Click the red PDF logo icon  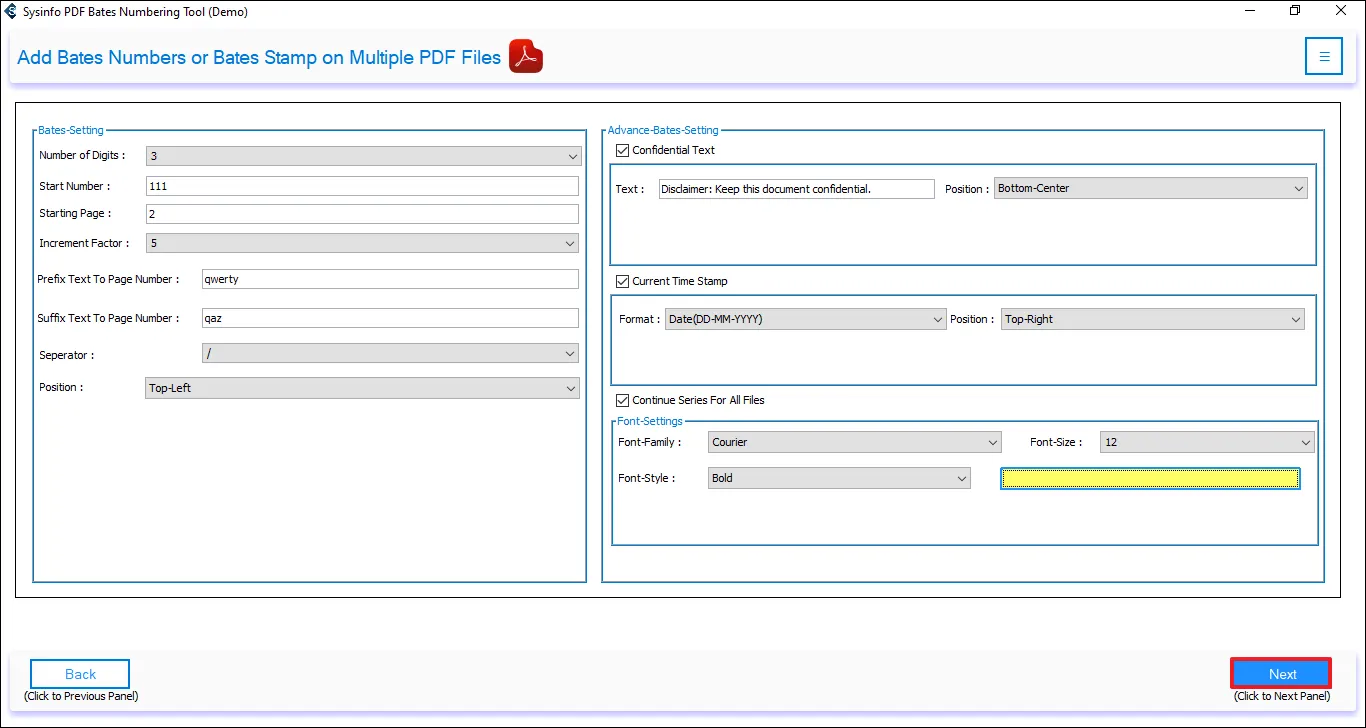coord(526,57)
